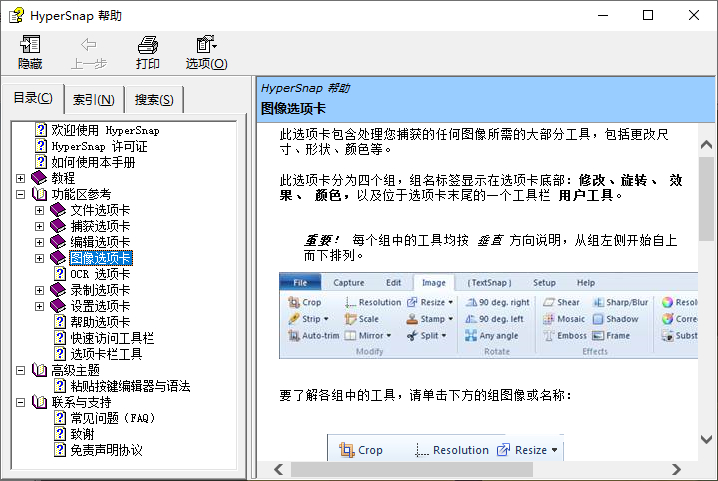Open the 免责声明协议 topic
Image resolution: width=718 pixels, height=481 pixels.
106,450
